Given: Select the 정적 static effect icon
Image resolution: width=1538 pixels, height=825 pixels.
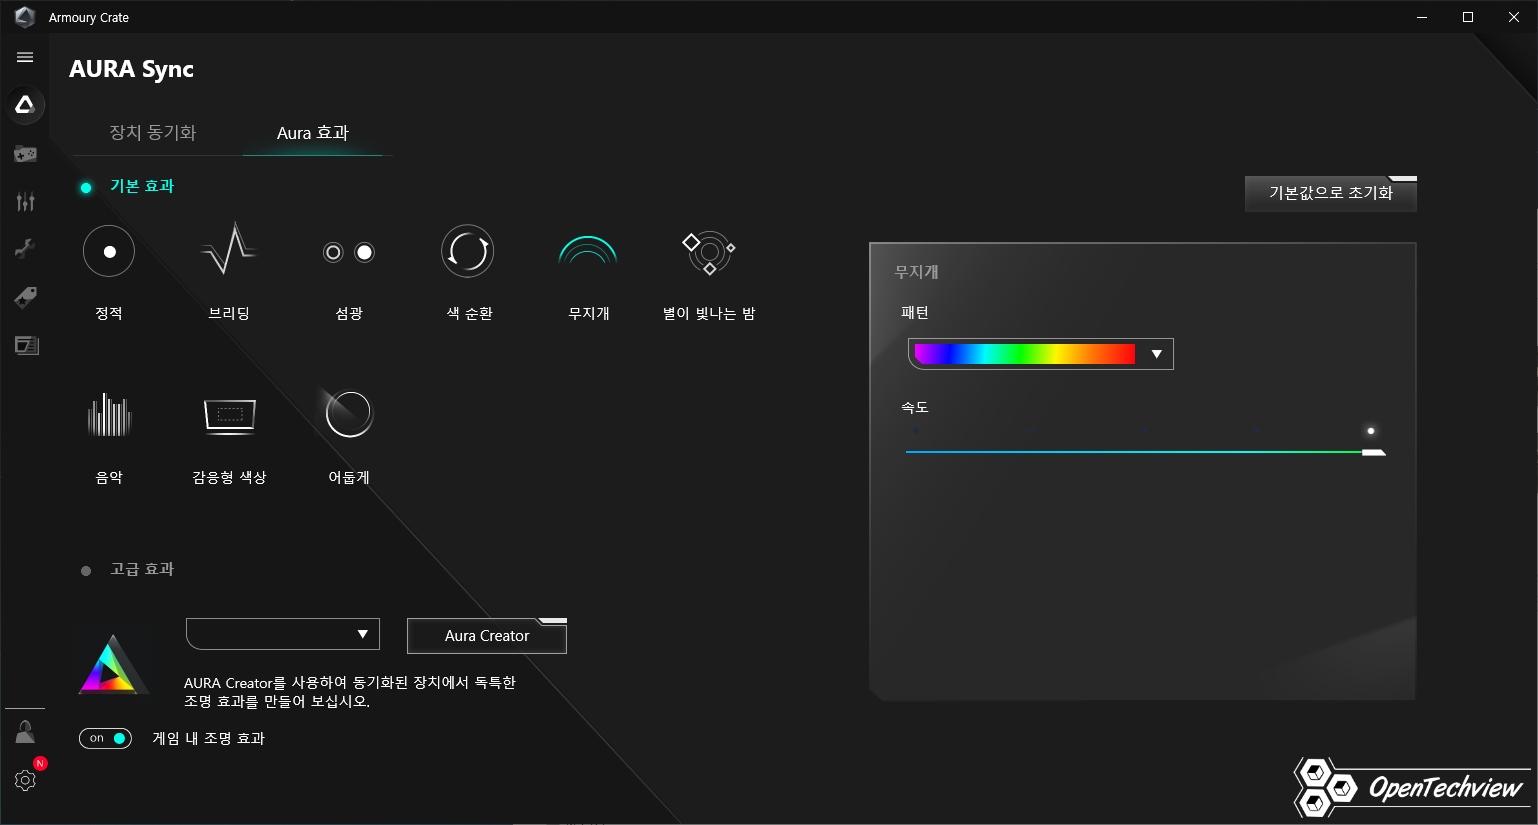Looking at the screenshot, I should point(109,251).
